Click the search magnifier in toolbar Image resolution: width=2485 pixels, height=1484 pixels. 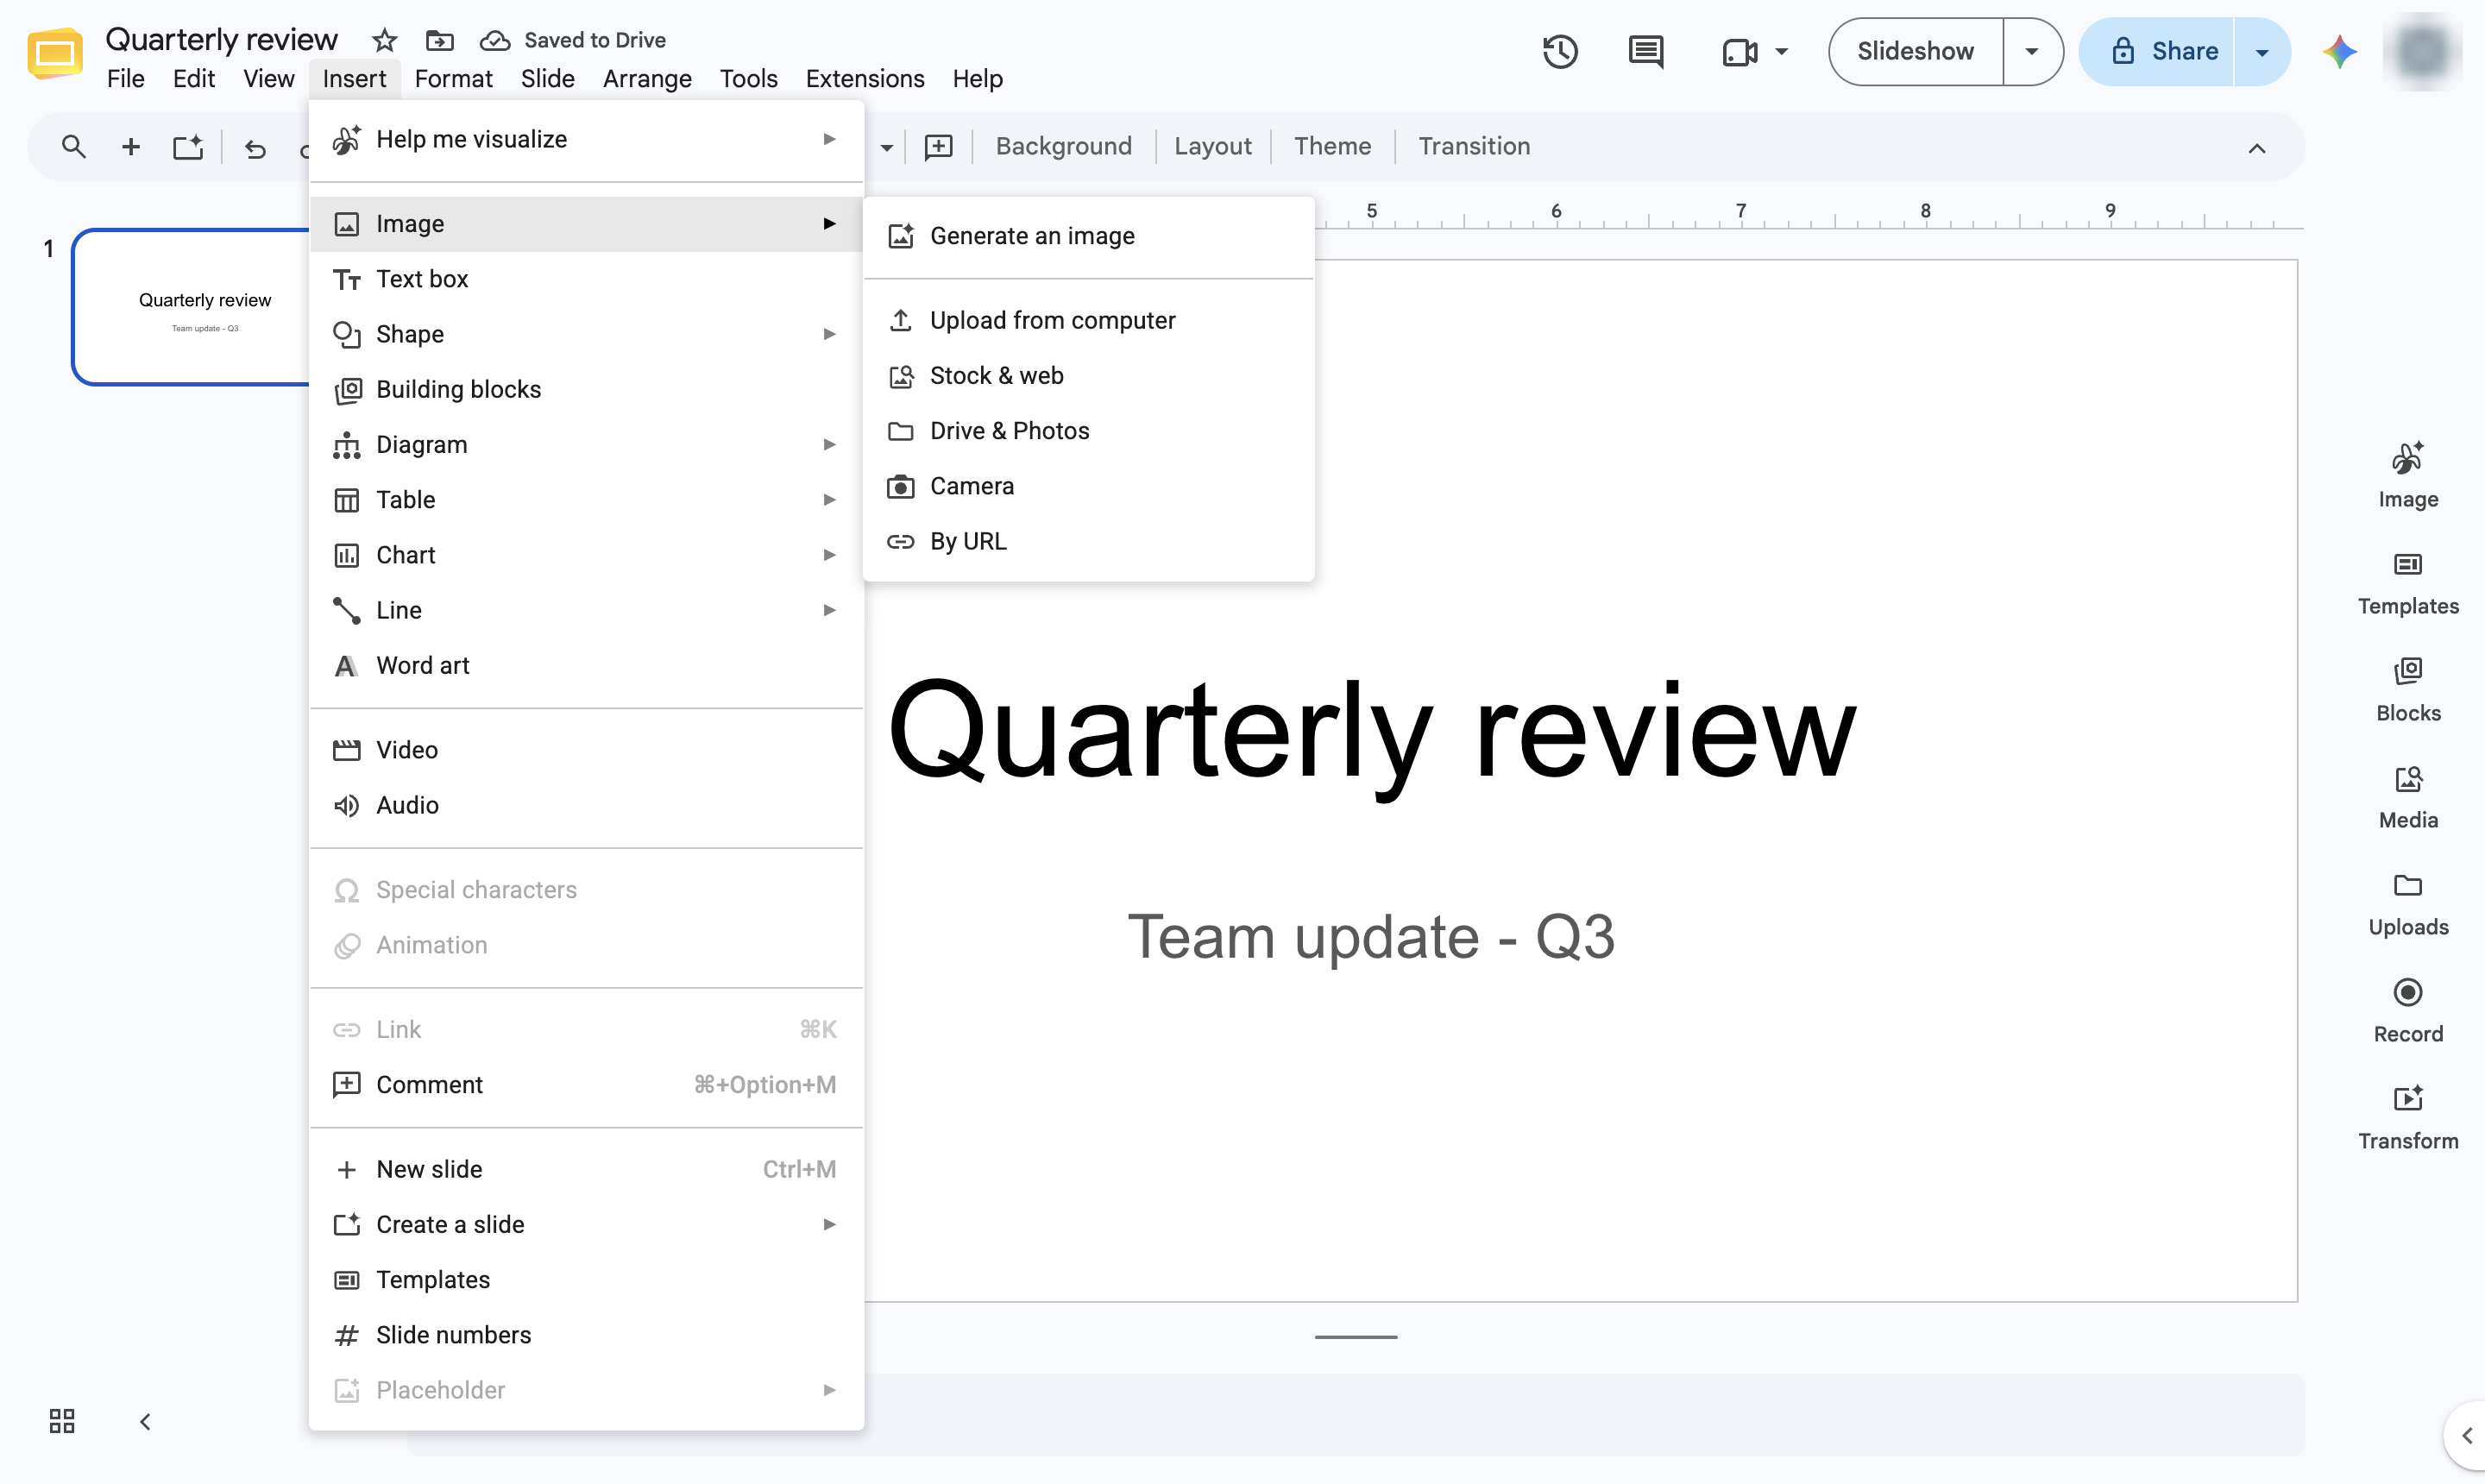pos(73,147)
